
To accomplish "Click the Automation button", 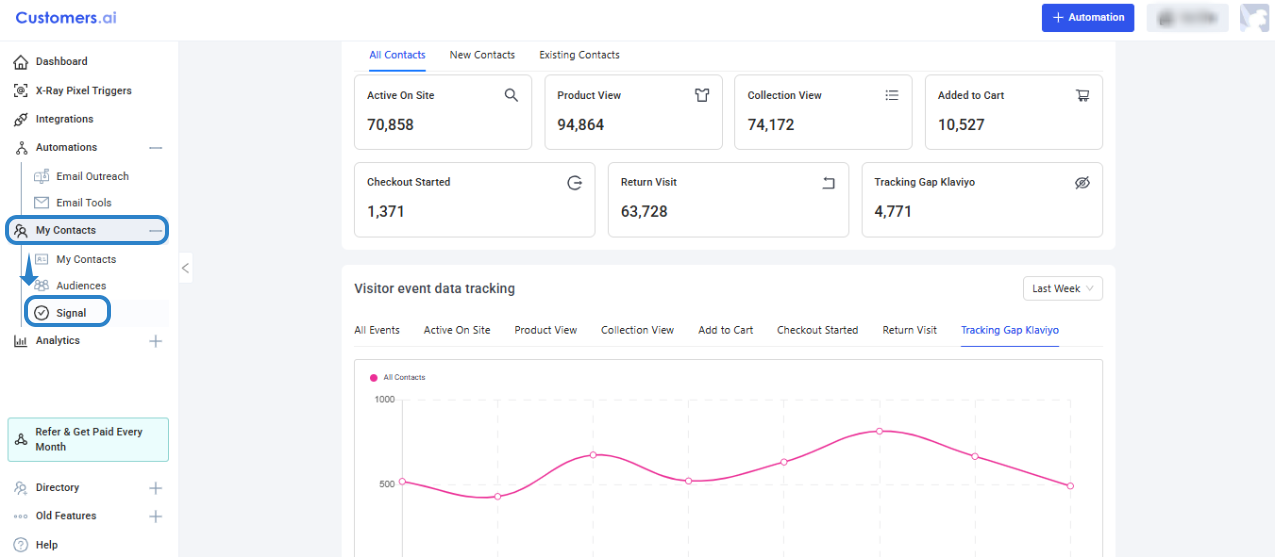I will click(1088, 17).
